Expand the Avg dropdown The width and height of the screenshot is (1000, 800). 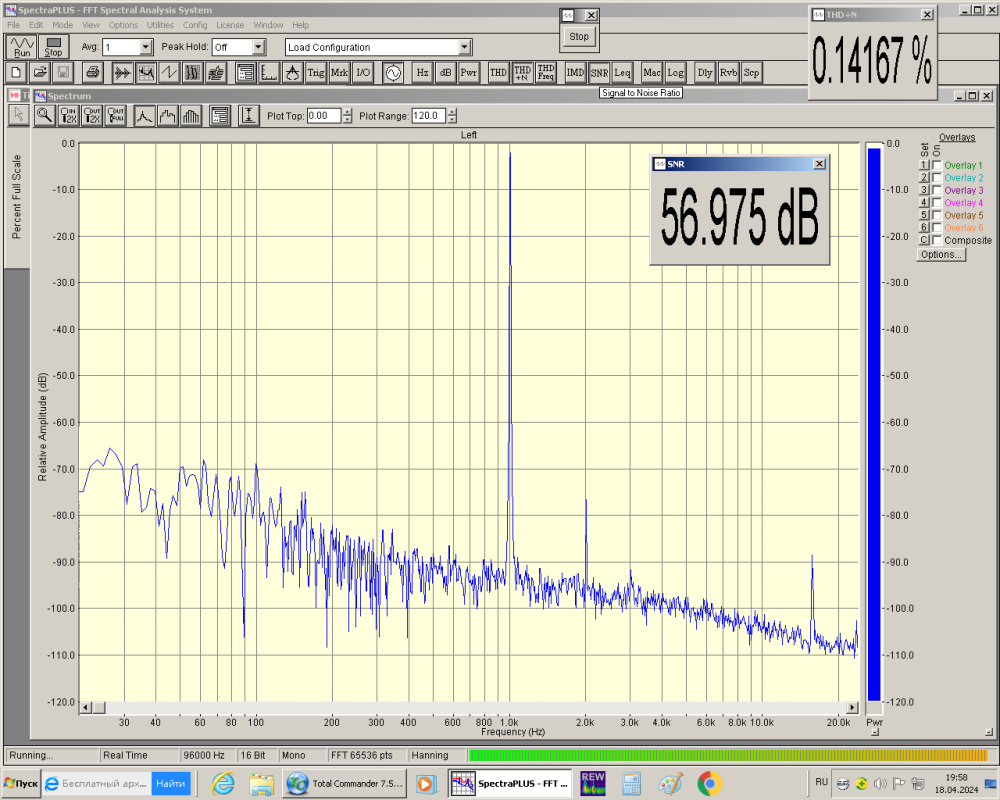point(146,47)
